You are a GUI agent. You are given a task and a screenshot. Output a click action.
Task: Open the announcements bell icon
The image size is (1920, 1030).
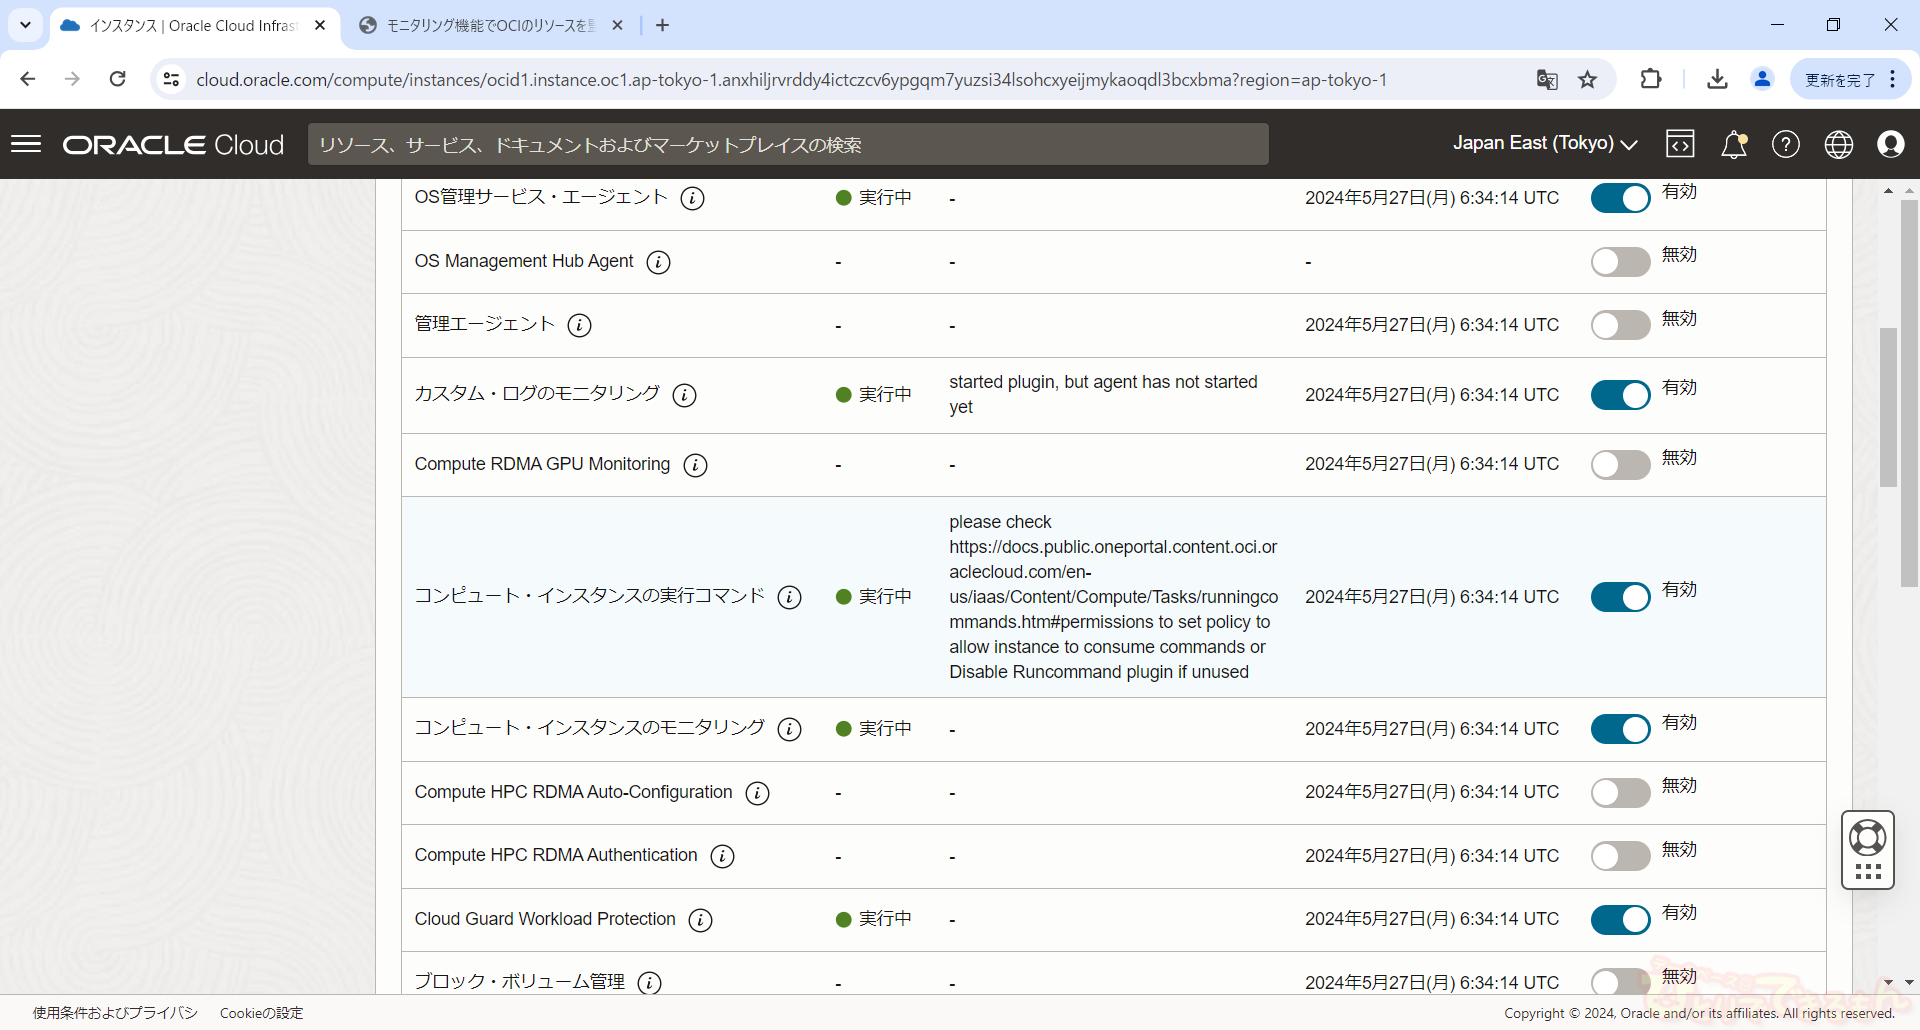1733,145
